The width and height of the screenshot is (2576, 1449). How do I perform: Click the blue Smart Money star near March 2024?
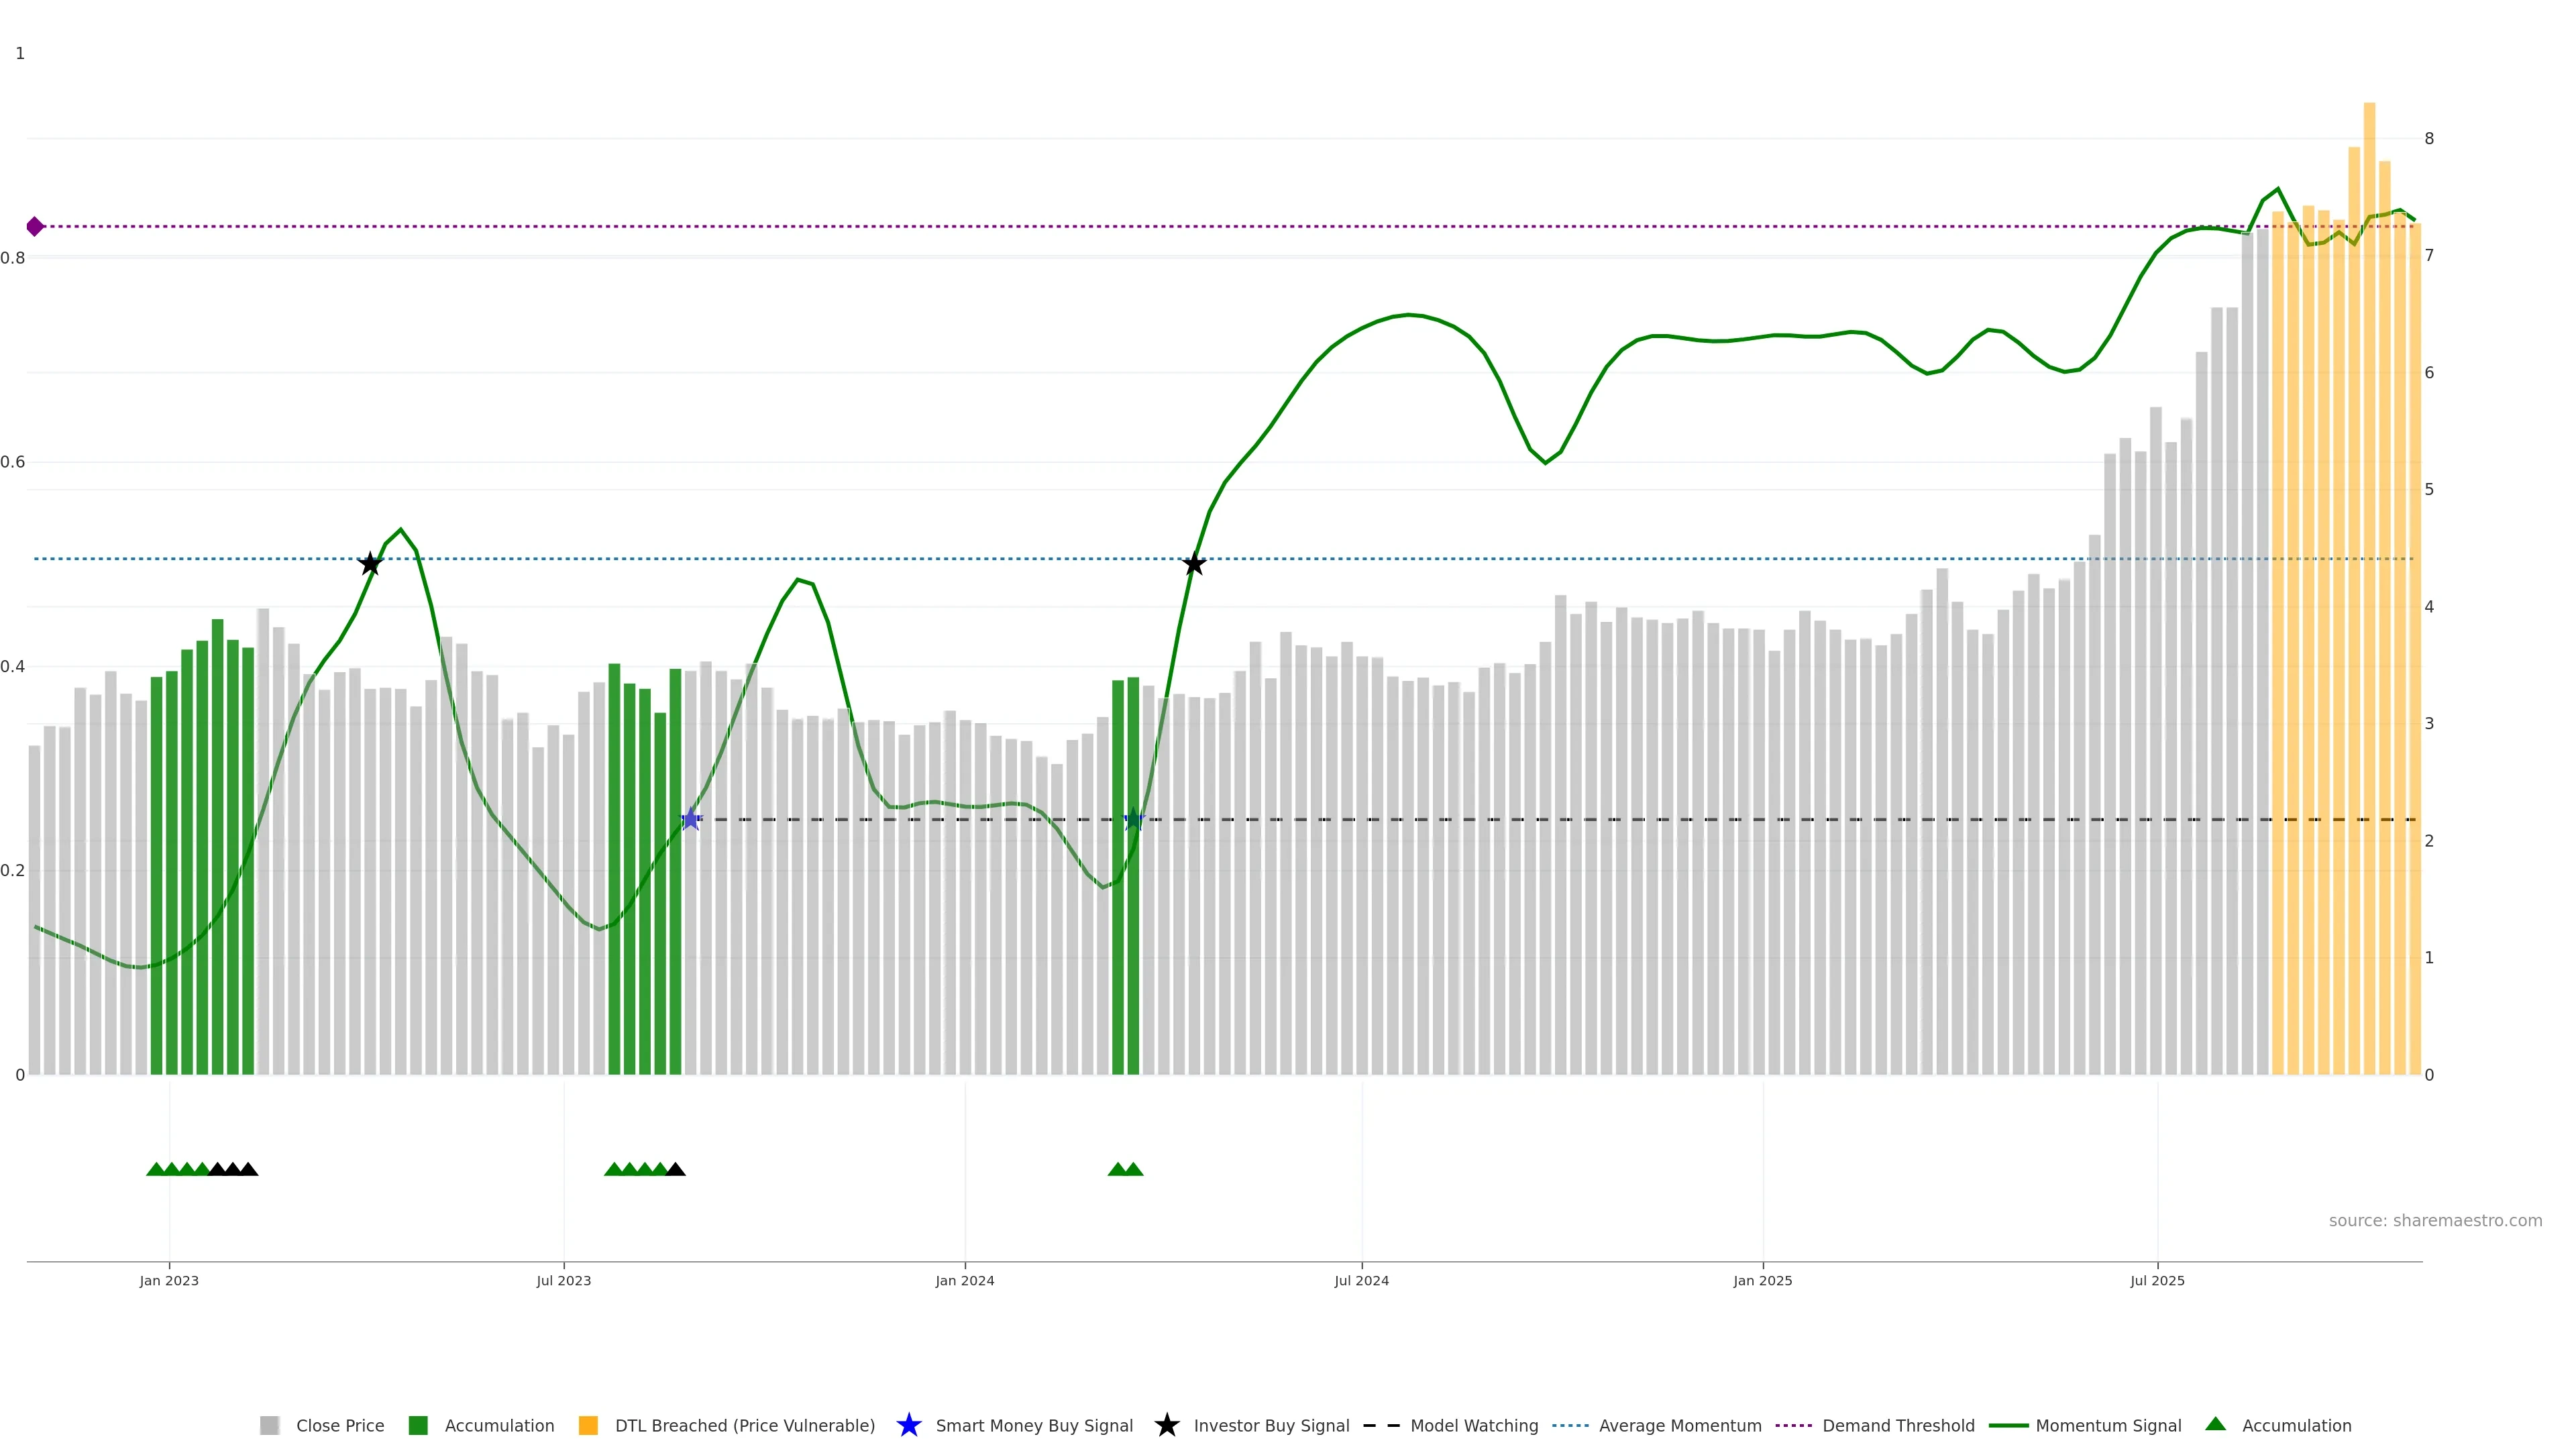1133,820
